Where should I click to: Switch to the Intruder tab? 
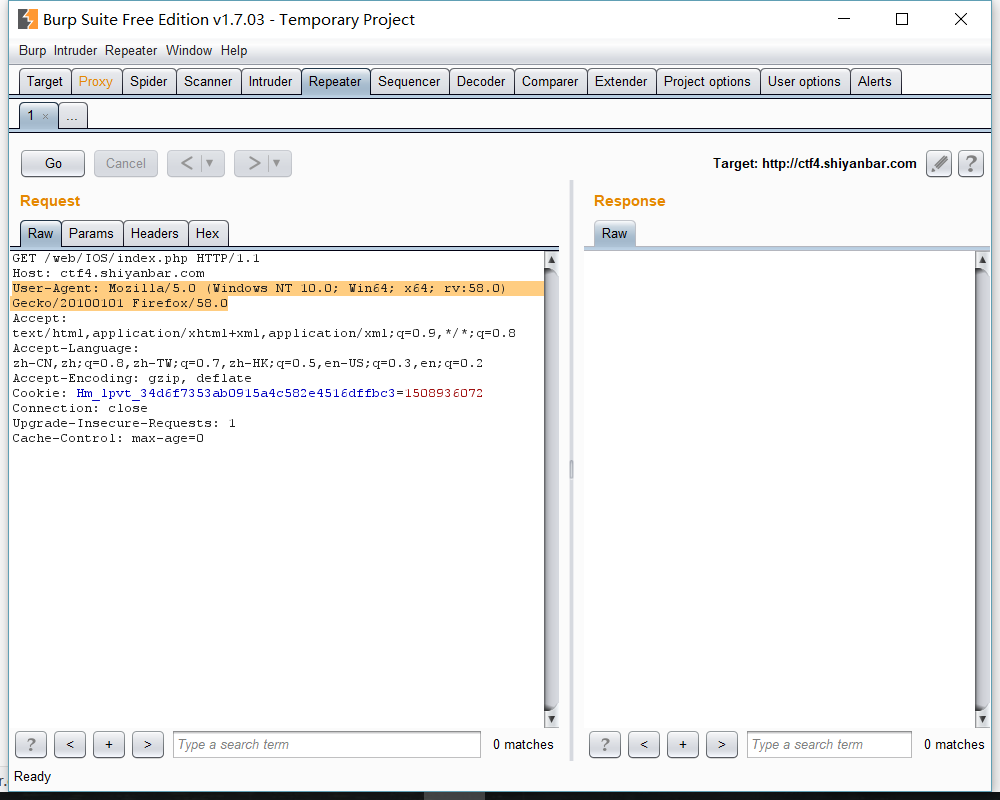tap(270, 82)
